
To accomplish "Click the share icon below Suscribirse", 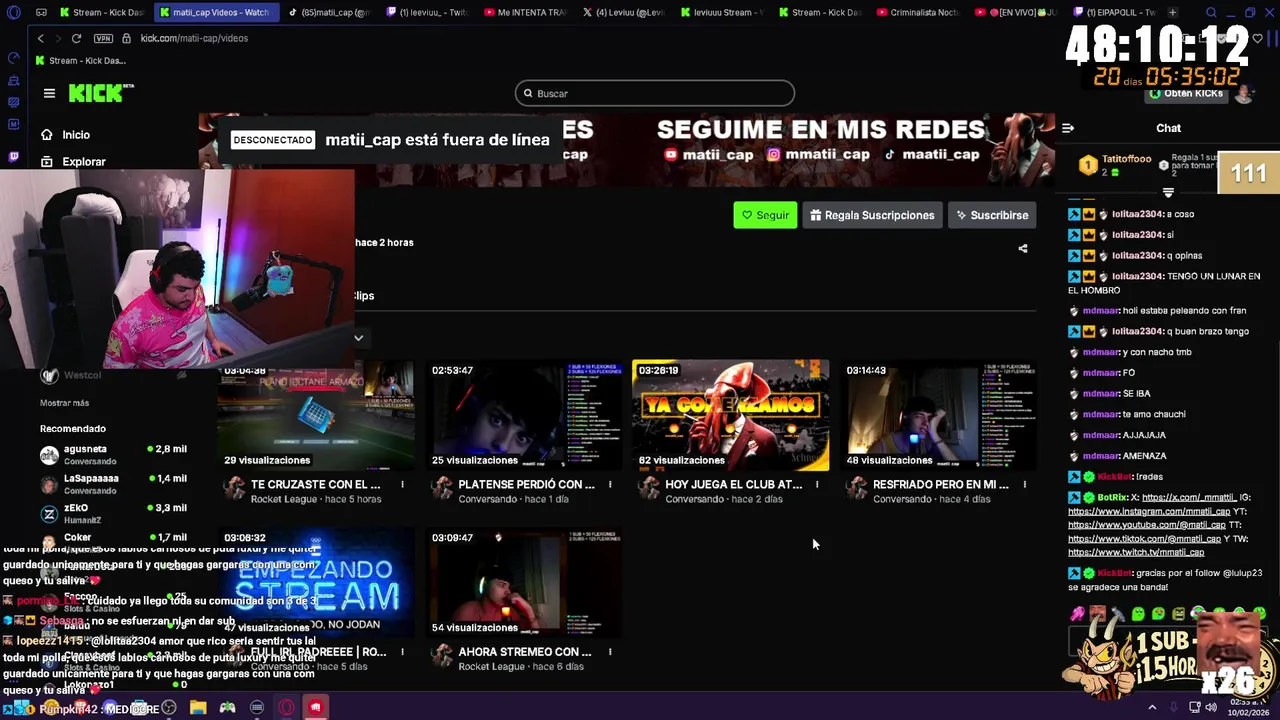I will [x=1022, y=248].
